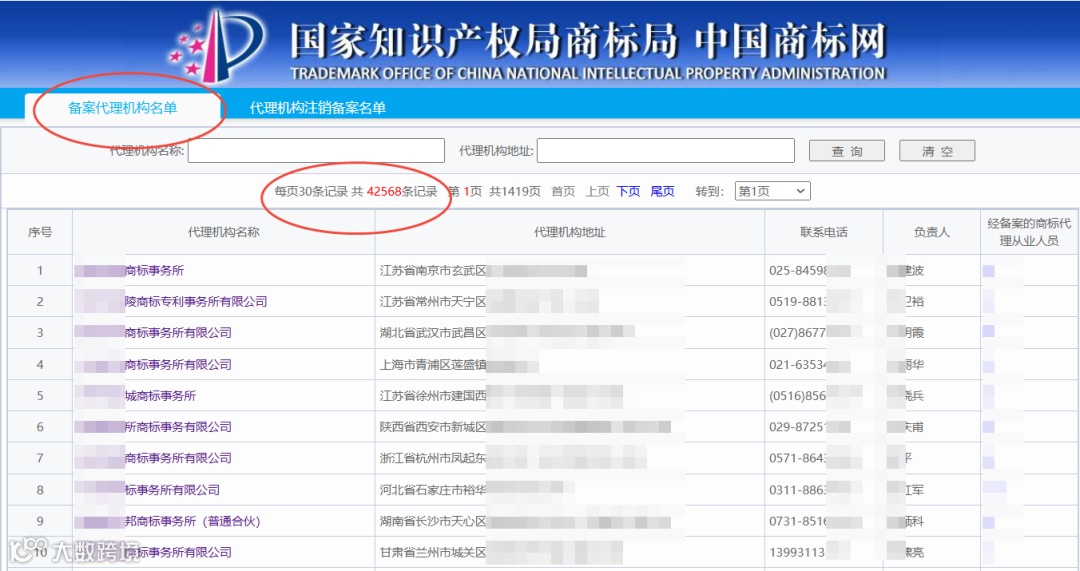Image resolution: width=1080 pixels, height=571 pixels.
Task: Open agency link 邦商标事务所 (普通合伙)
Action: pos(192,521)
